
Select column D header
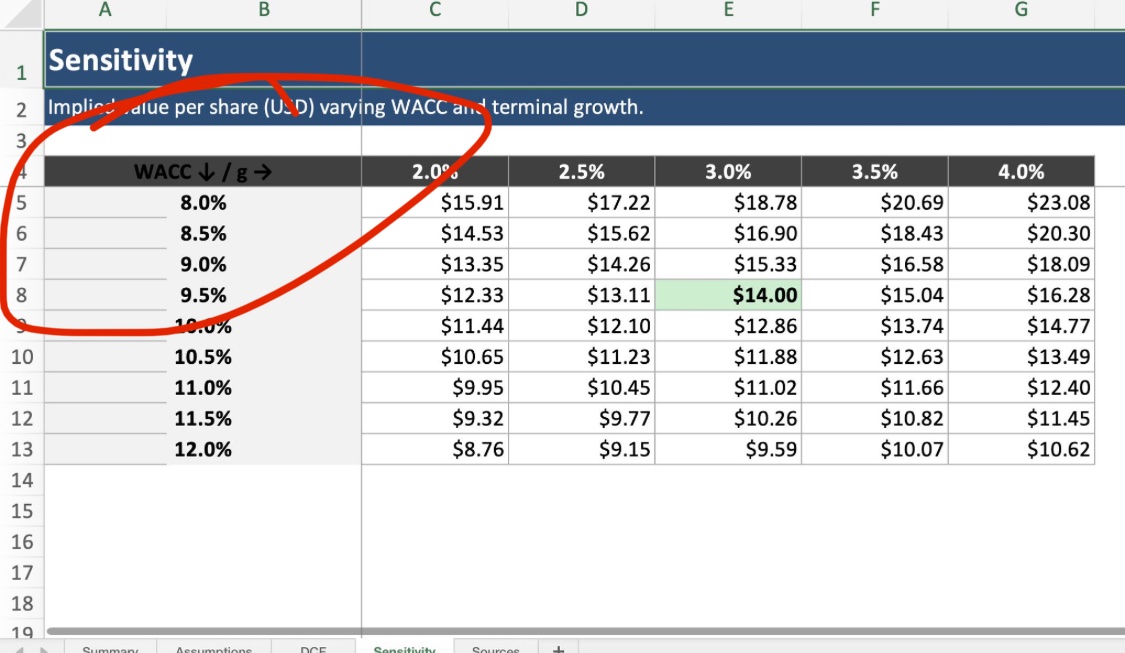(581, 10)
